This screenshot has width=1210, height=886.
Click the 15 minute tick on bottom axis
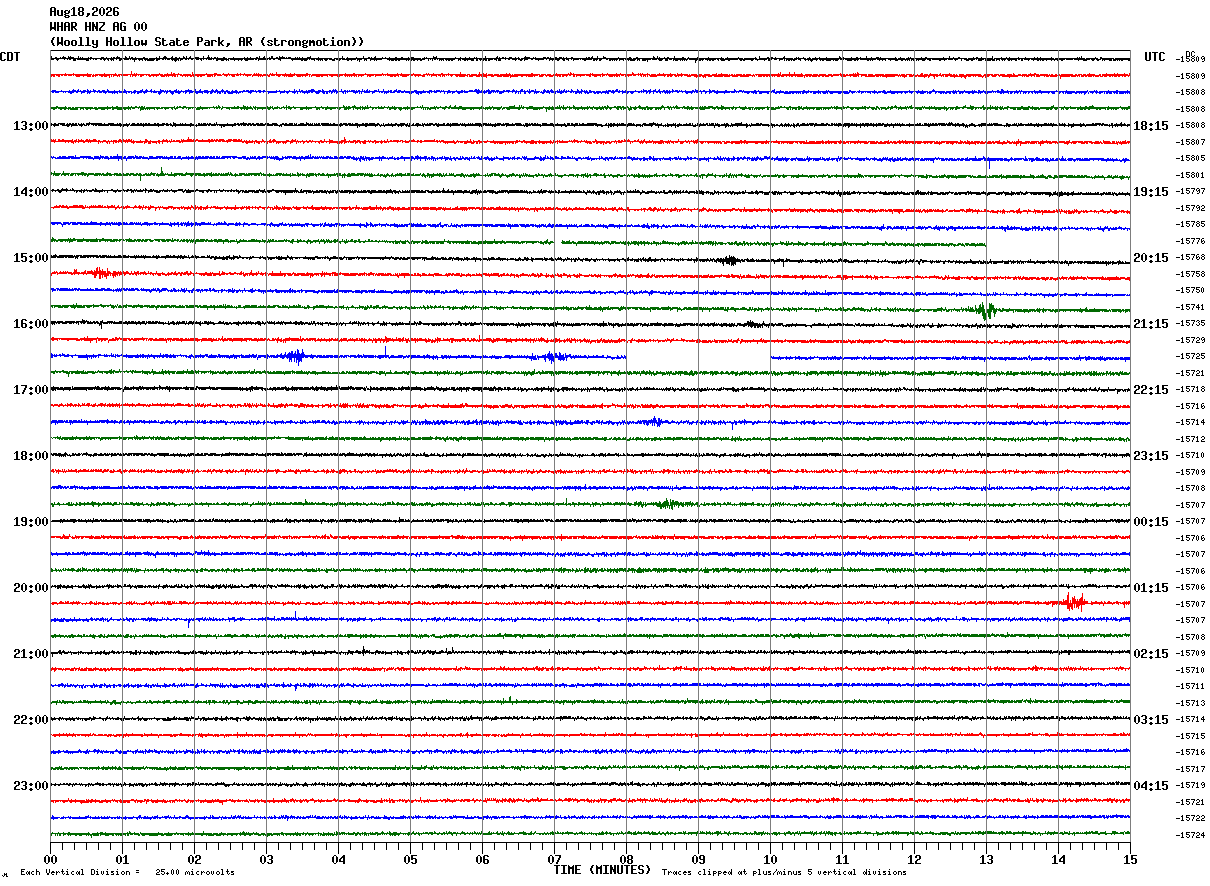[1130, 860]
